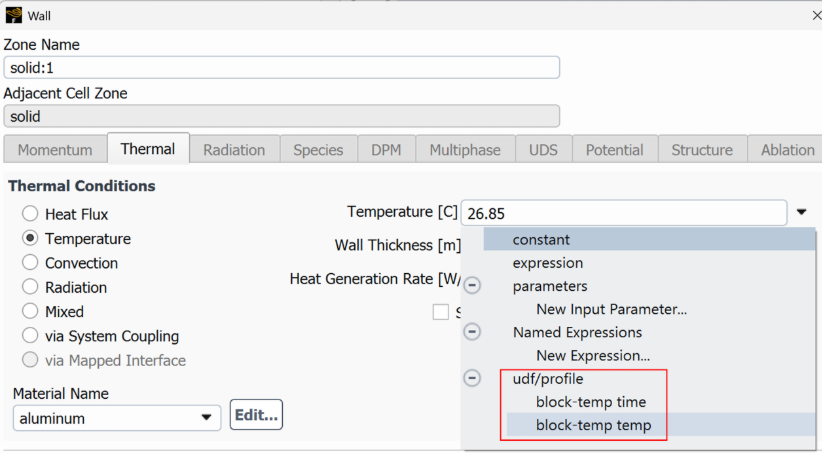
Task: Select the Mixed thermal condition
Action: coord(30,312)
